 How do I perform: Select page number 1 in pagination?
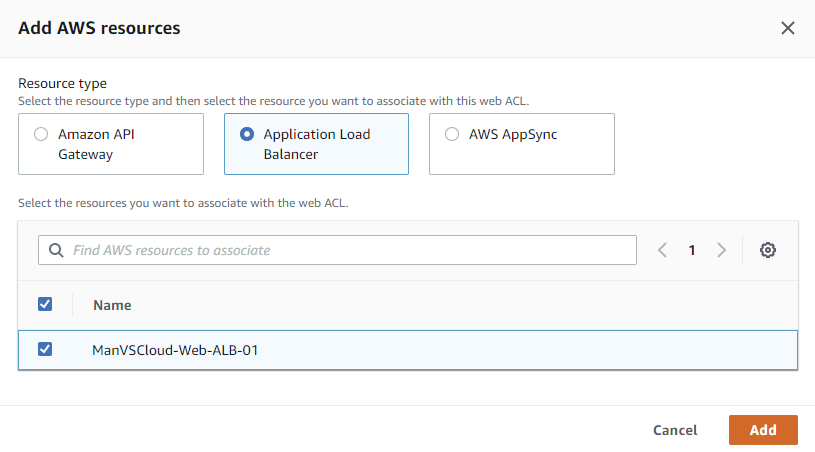(x=691, y=250)
